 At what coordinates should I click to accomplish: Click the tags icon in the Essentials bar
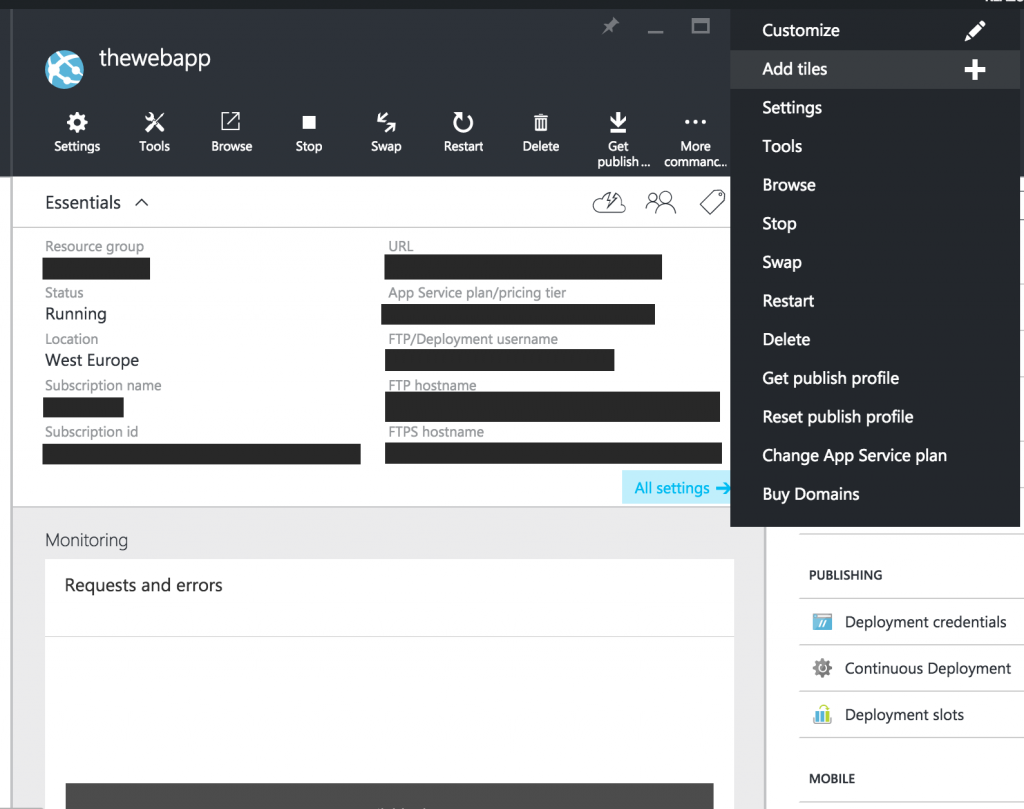point(711,202)
